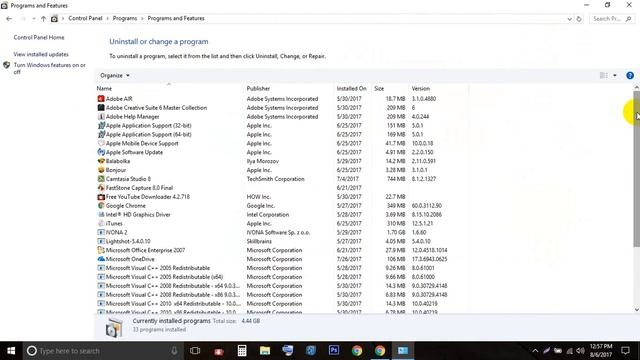640x360 pixels.
Task: Click the Search Programs input field
Action: tap(612, 19)
